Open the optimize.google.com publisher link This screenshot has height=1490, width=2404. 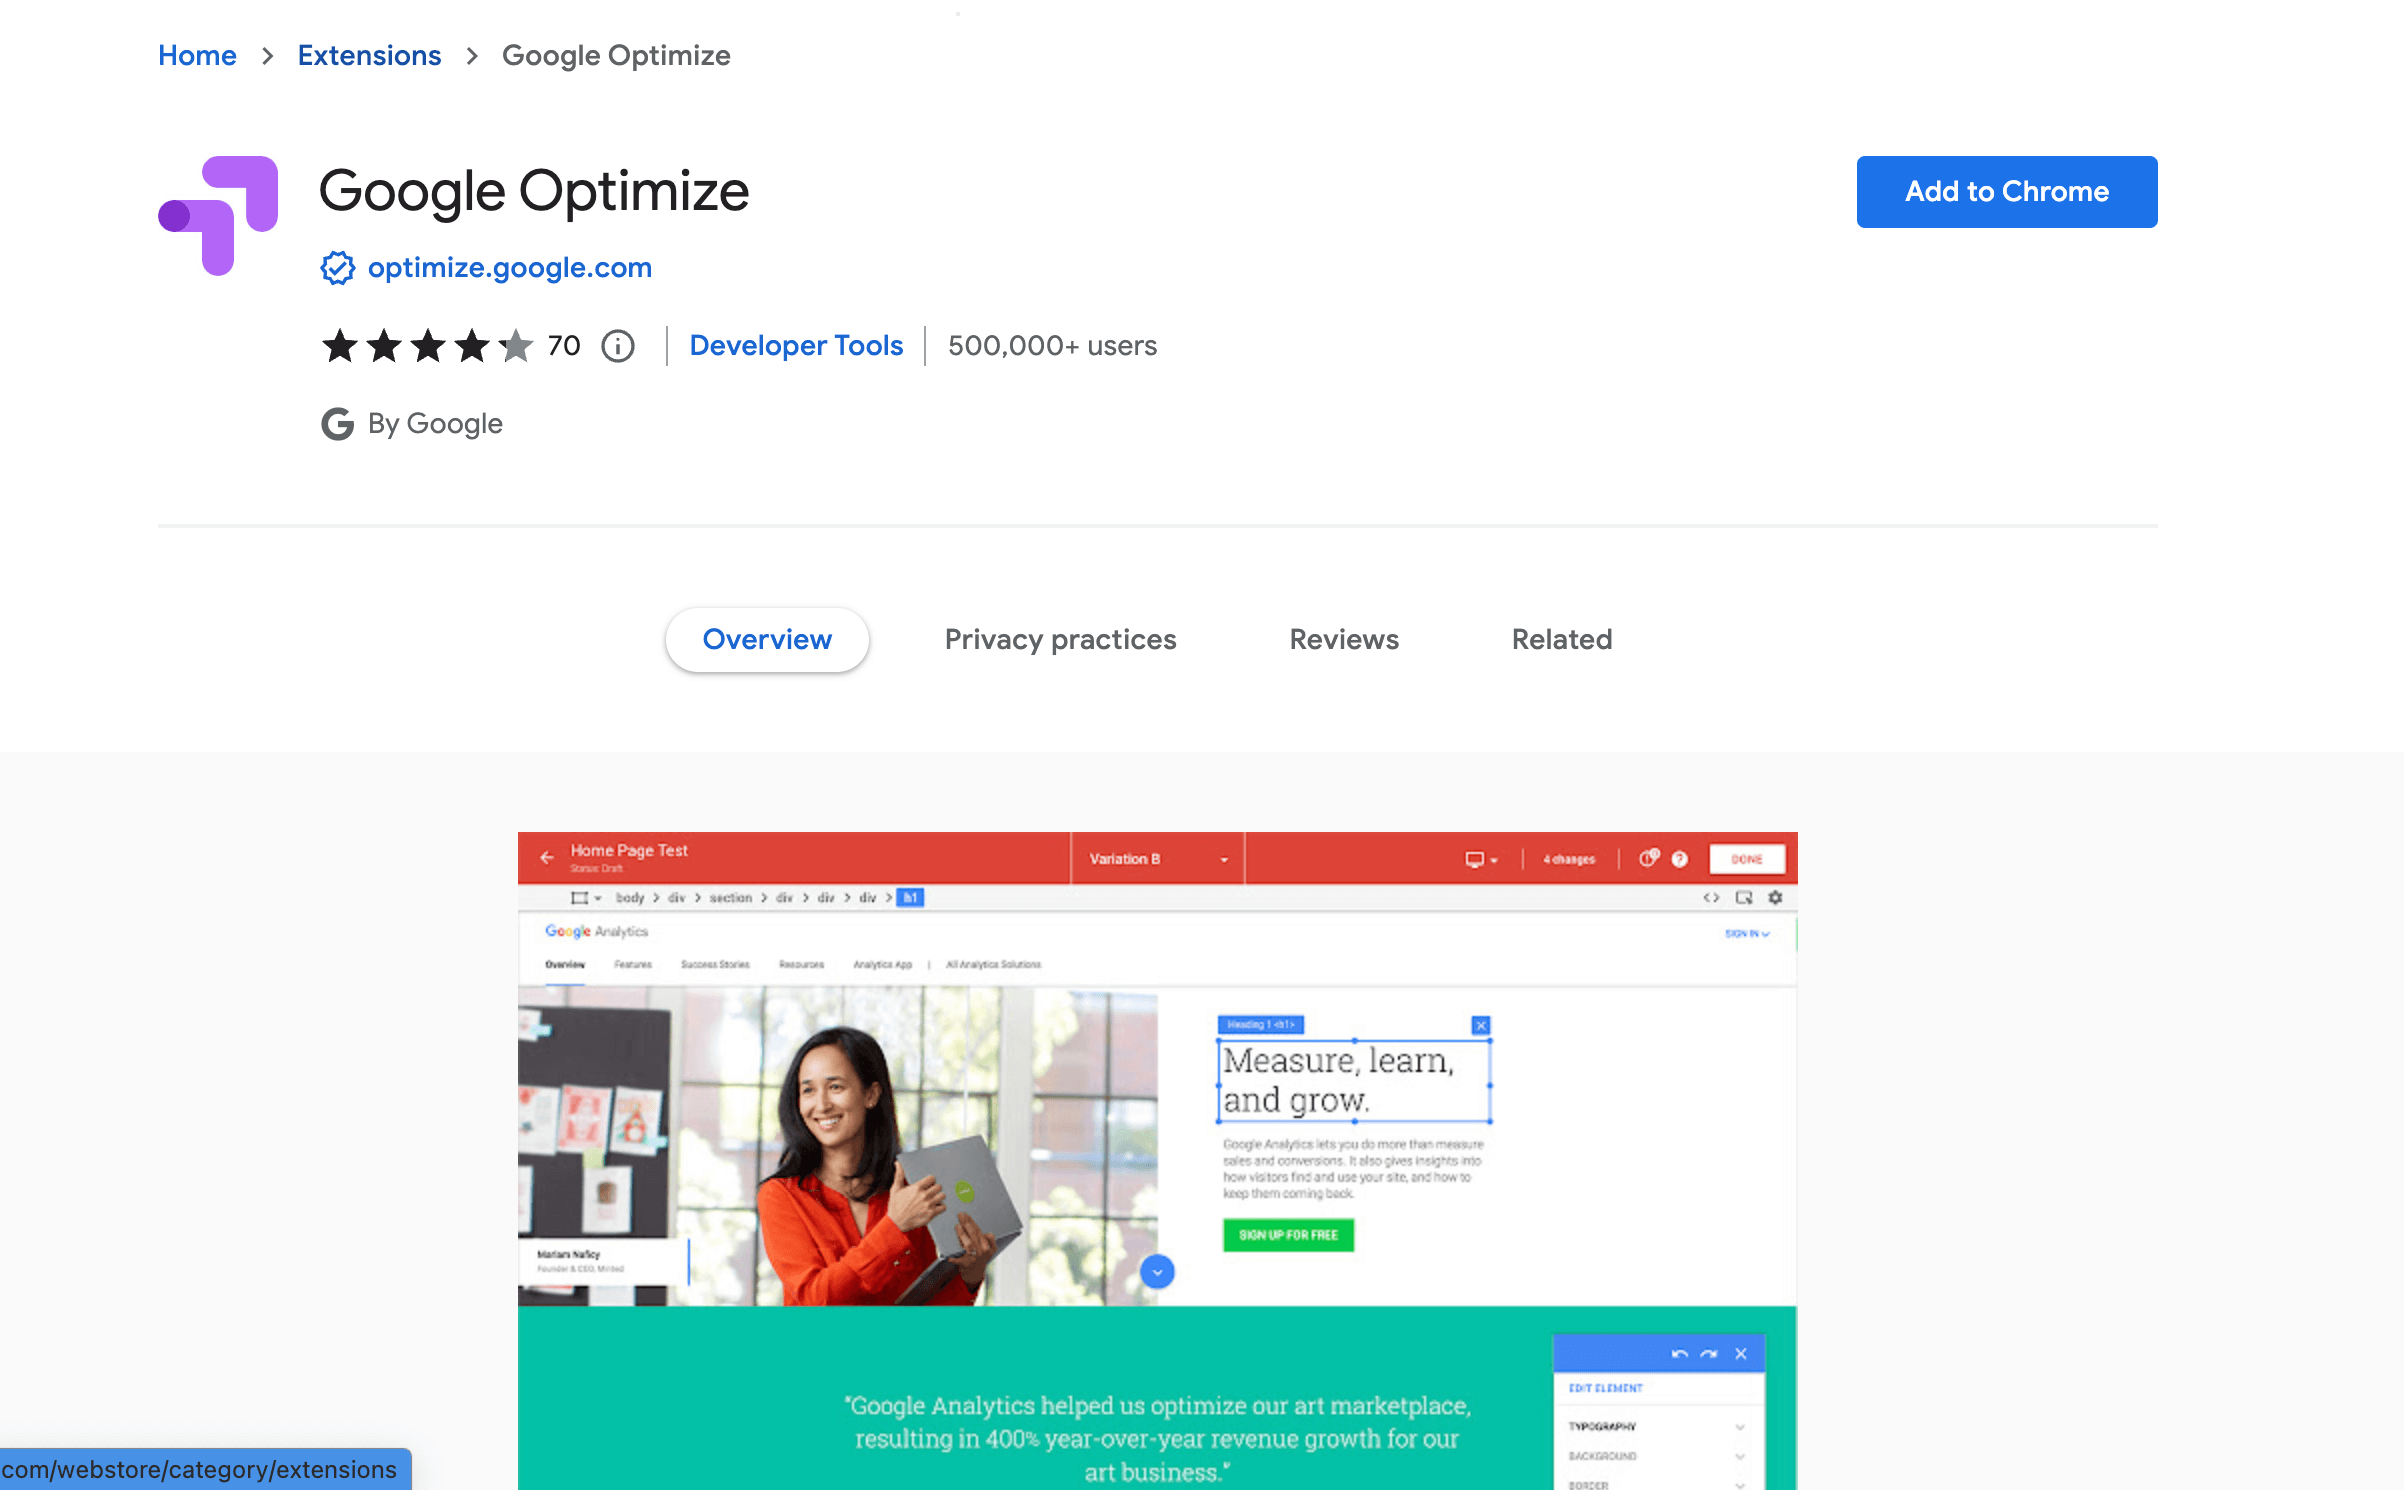(509, 268)
